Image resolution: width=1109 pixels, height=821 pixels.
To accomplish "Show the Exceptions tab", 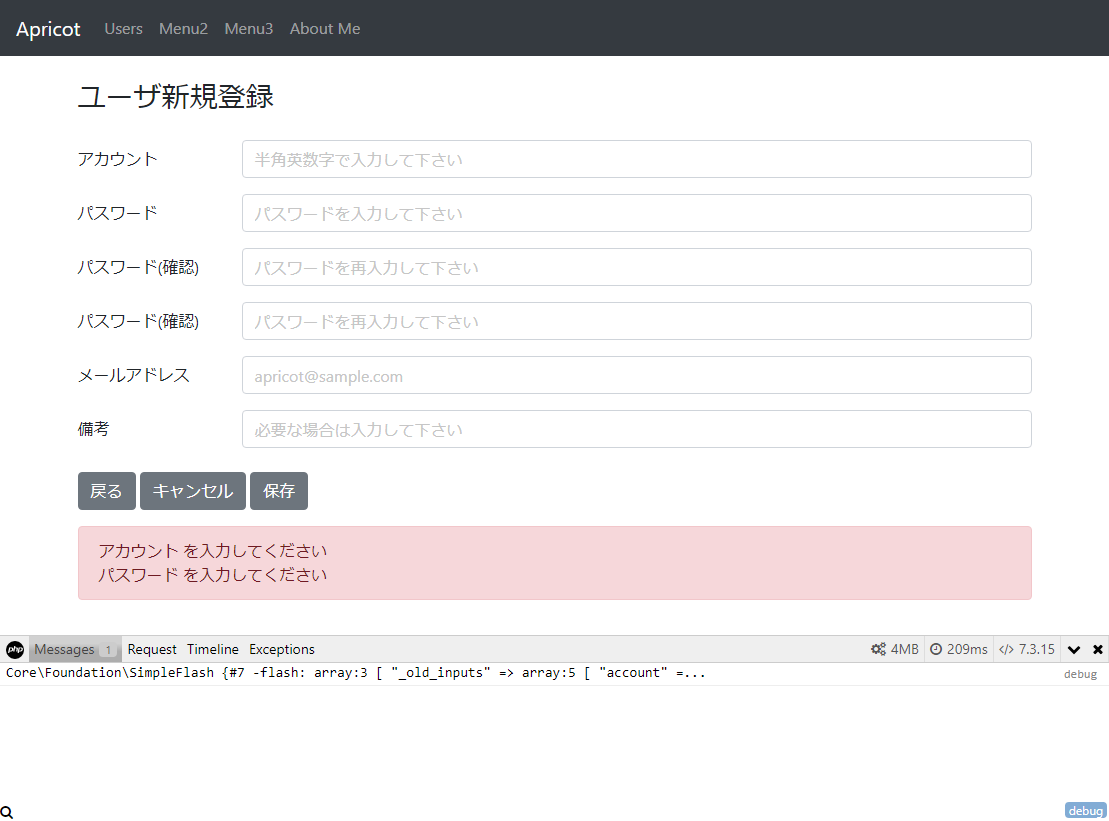I will click(x=282, y=650).
